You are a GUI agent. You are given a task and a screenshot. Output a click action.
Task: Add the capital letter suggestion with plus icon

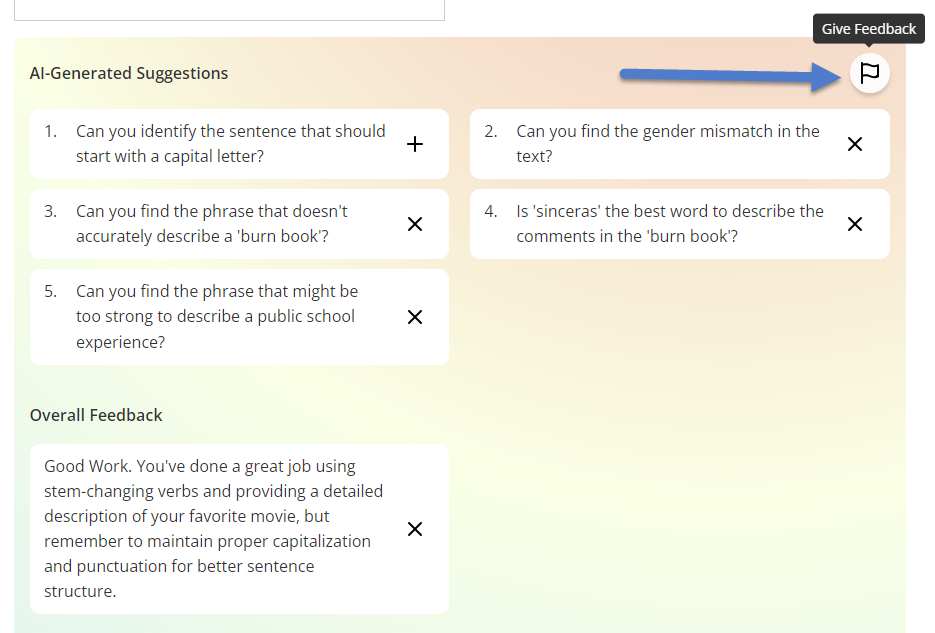[415, 144]
